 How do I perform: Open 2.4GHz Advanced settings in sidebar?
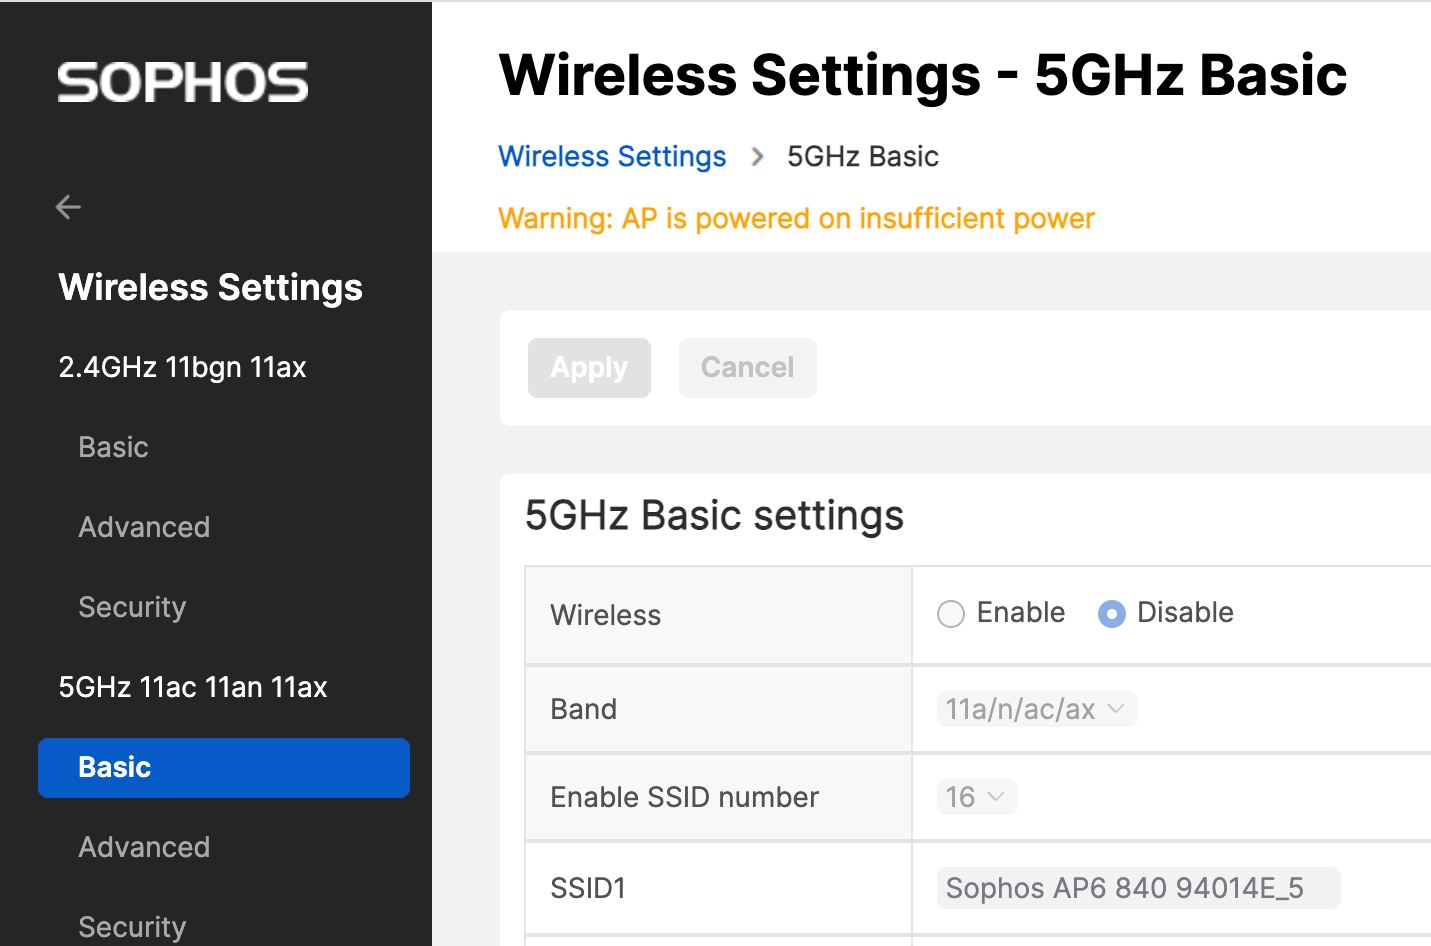[x=144, y=527]
